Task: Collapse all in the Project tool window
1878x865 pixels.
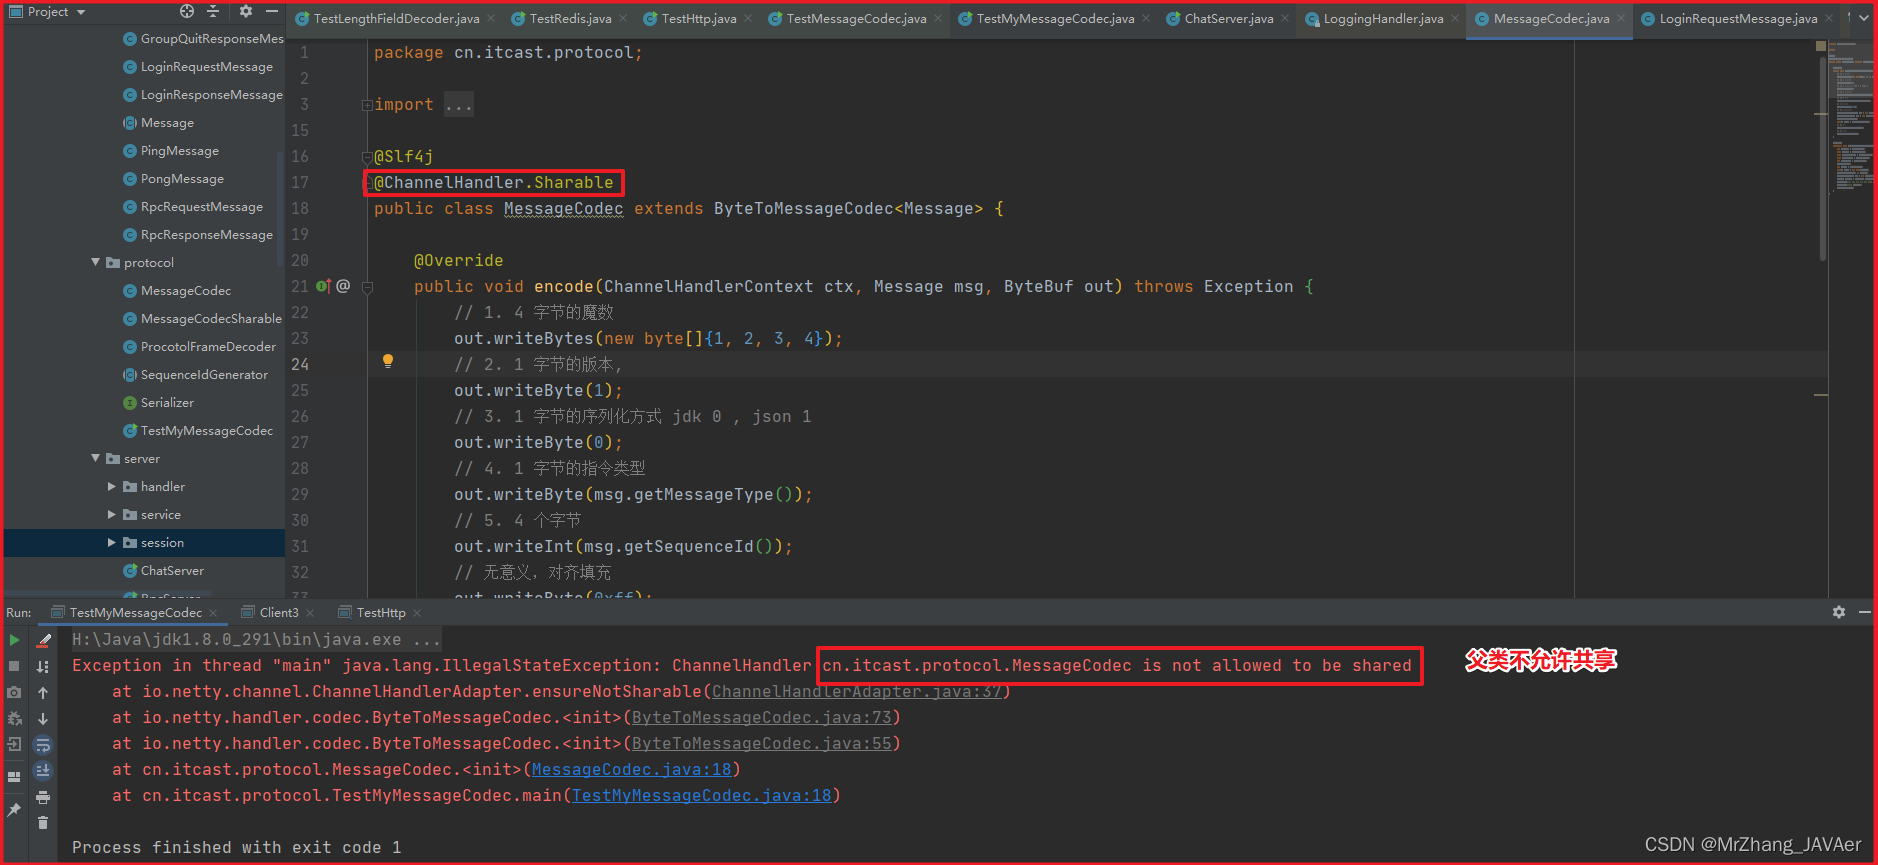Action: click(213, 11)
